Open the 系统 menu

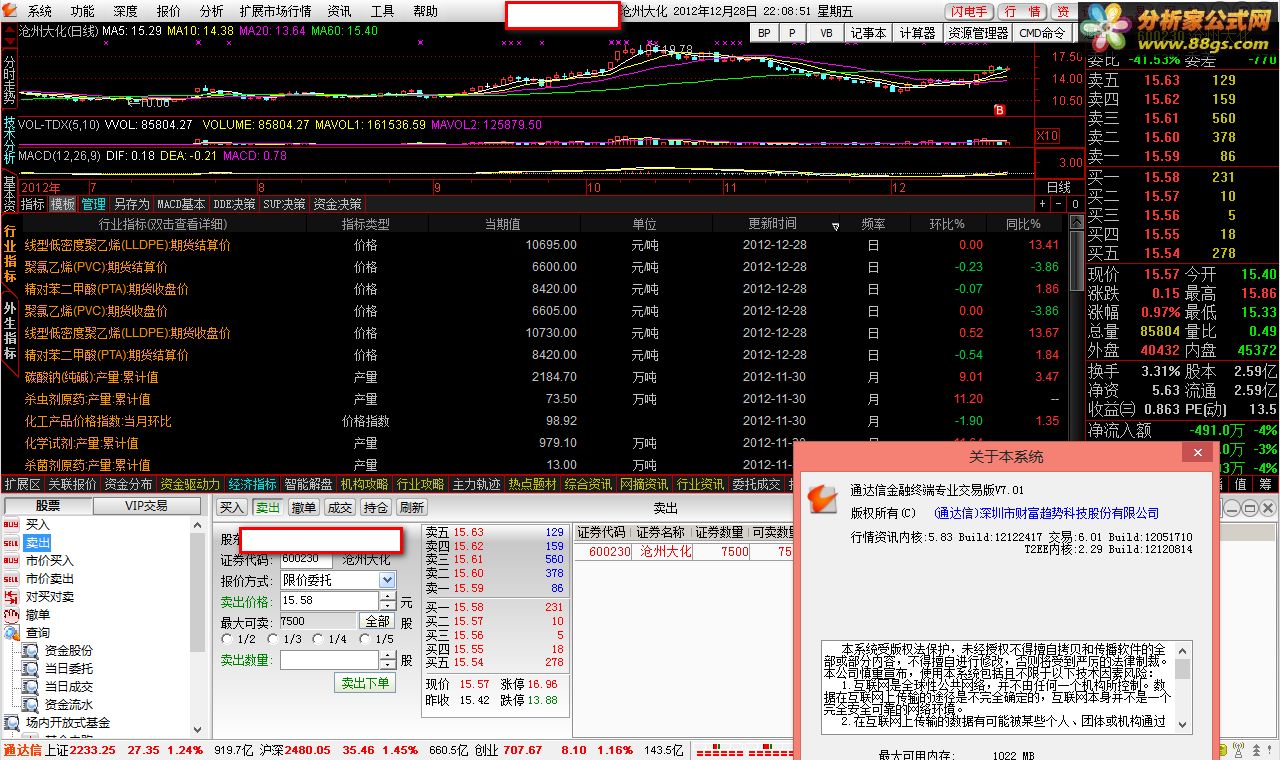click(40, 11)
